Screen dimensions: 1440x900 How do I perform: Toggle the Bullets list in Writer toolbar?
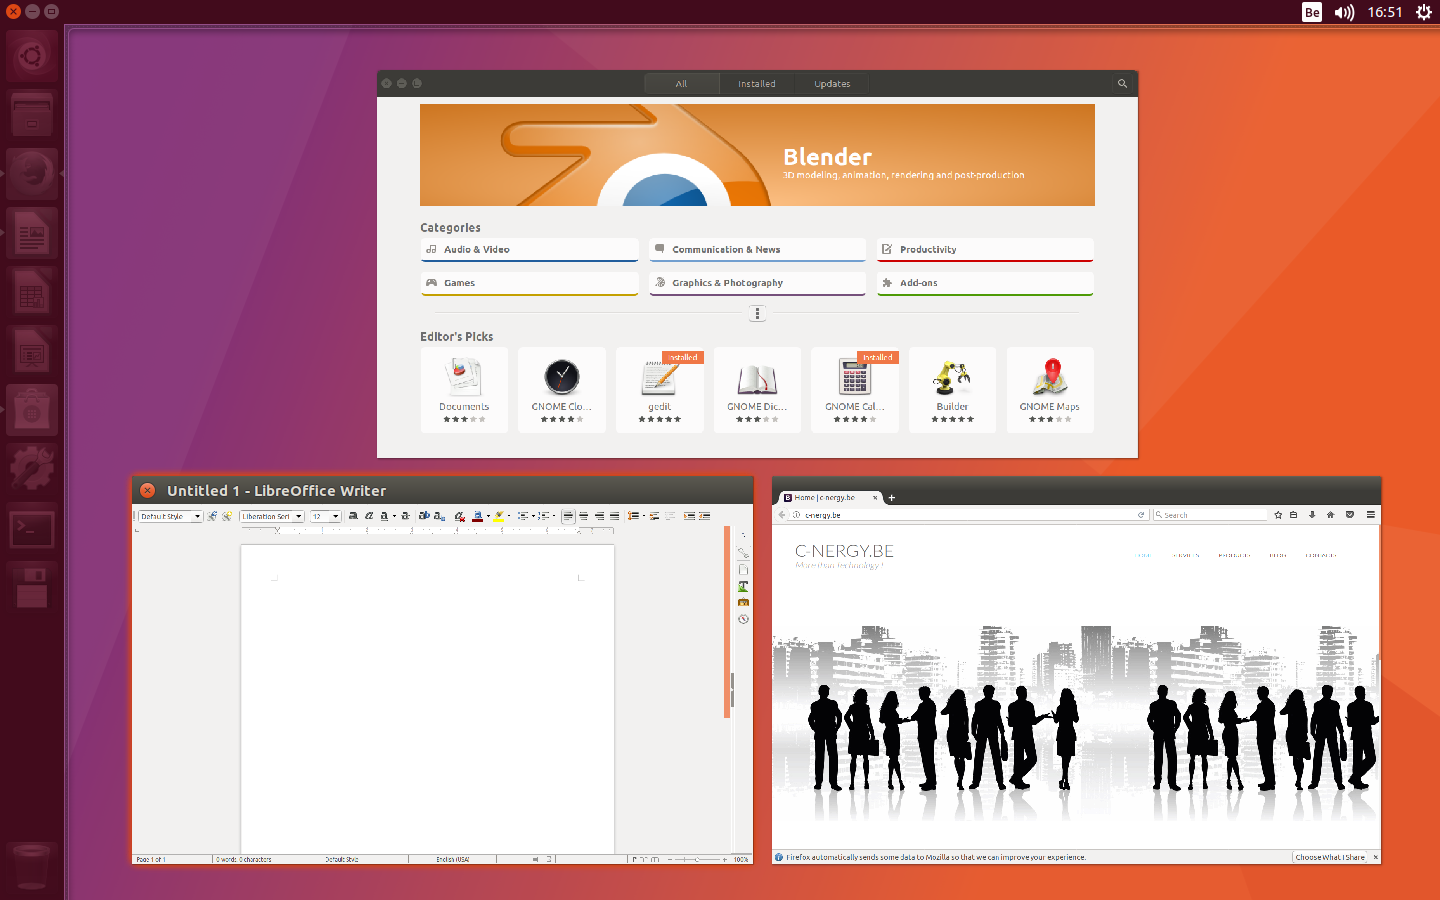click(523, 516)
